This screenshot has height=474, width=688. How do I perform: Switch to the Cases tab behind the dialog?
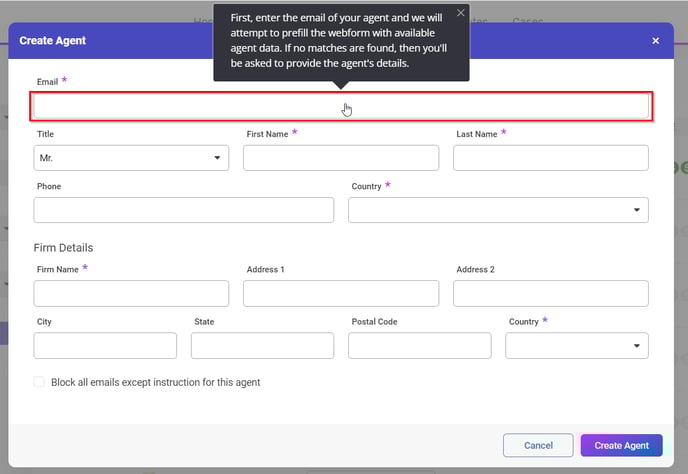(528, 20)
